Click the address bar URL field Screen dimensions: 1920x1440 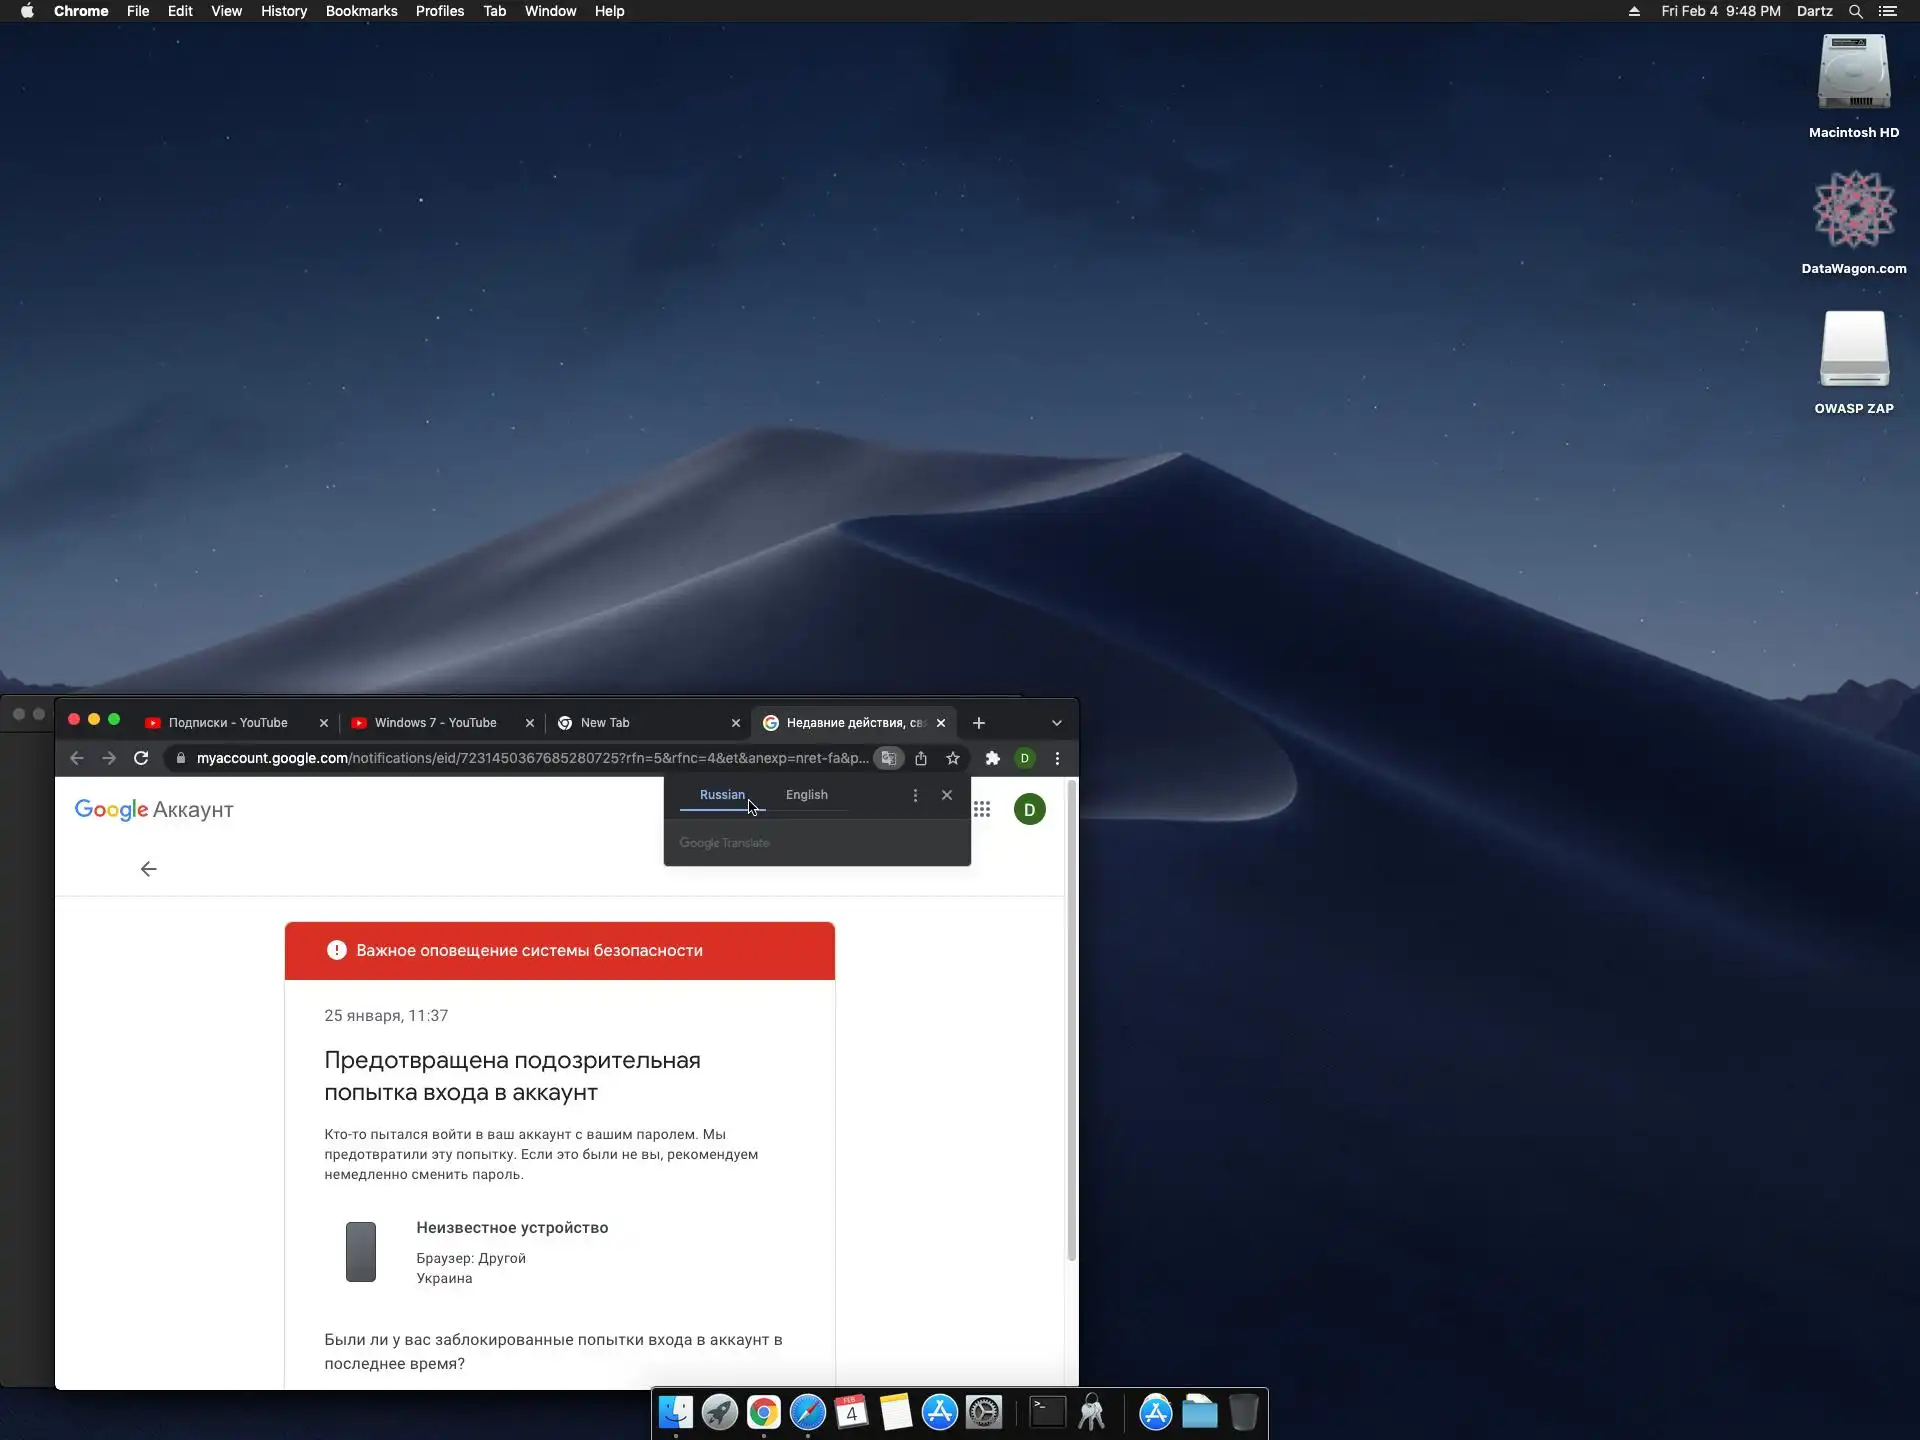click(530, 758)
